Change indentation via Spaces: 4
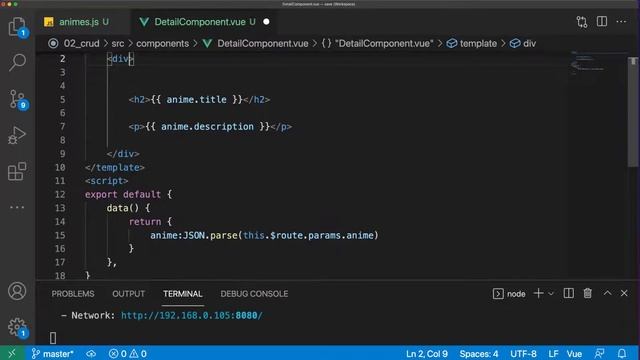The height and width of the screenshot is (360, 640). 479,354
